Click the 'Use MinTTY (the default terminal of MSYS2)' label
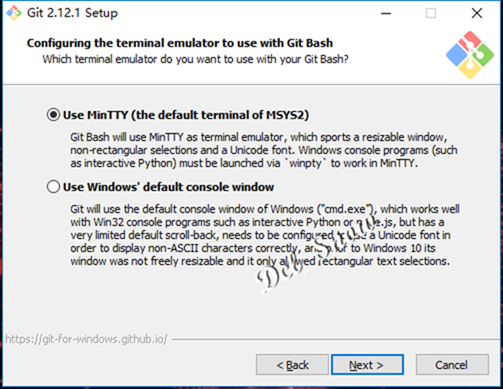 (186, 115)
